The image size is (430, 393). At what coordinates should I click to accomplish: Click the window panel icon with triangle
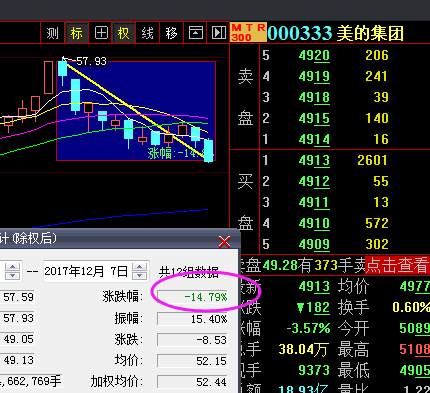[196, 33]
